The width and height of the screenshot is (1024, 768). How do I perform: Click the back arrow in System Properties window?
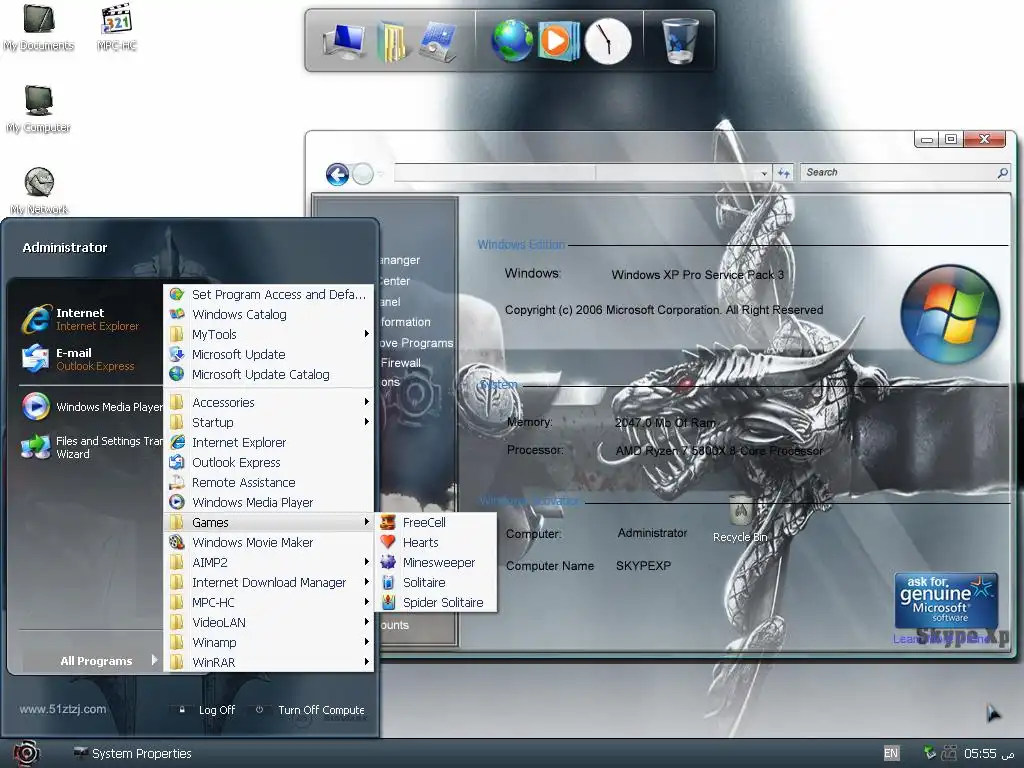coord(338,174)
